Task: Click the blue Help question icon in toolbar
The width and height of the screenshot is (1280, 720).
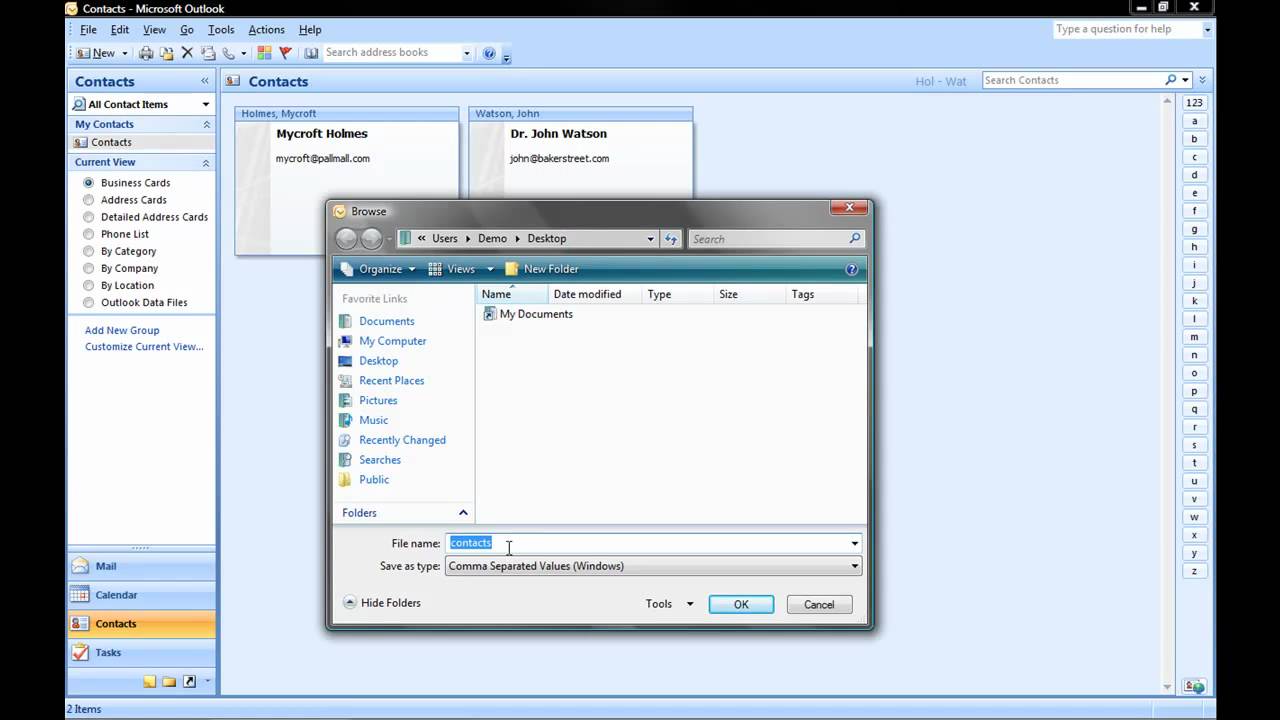Action: click(x=489, y=53)
